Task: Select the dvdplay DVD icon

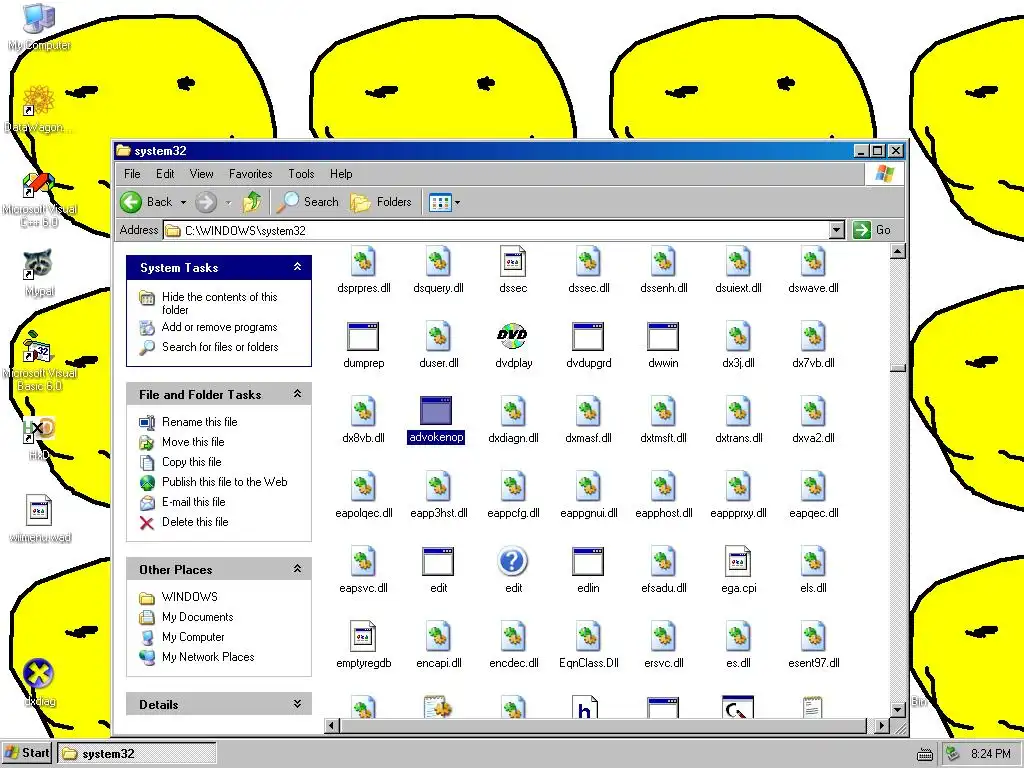Action: click(513, 336)
